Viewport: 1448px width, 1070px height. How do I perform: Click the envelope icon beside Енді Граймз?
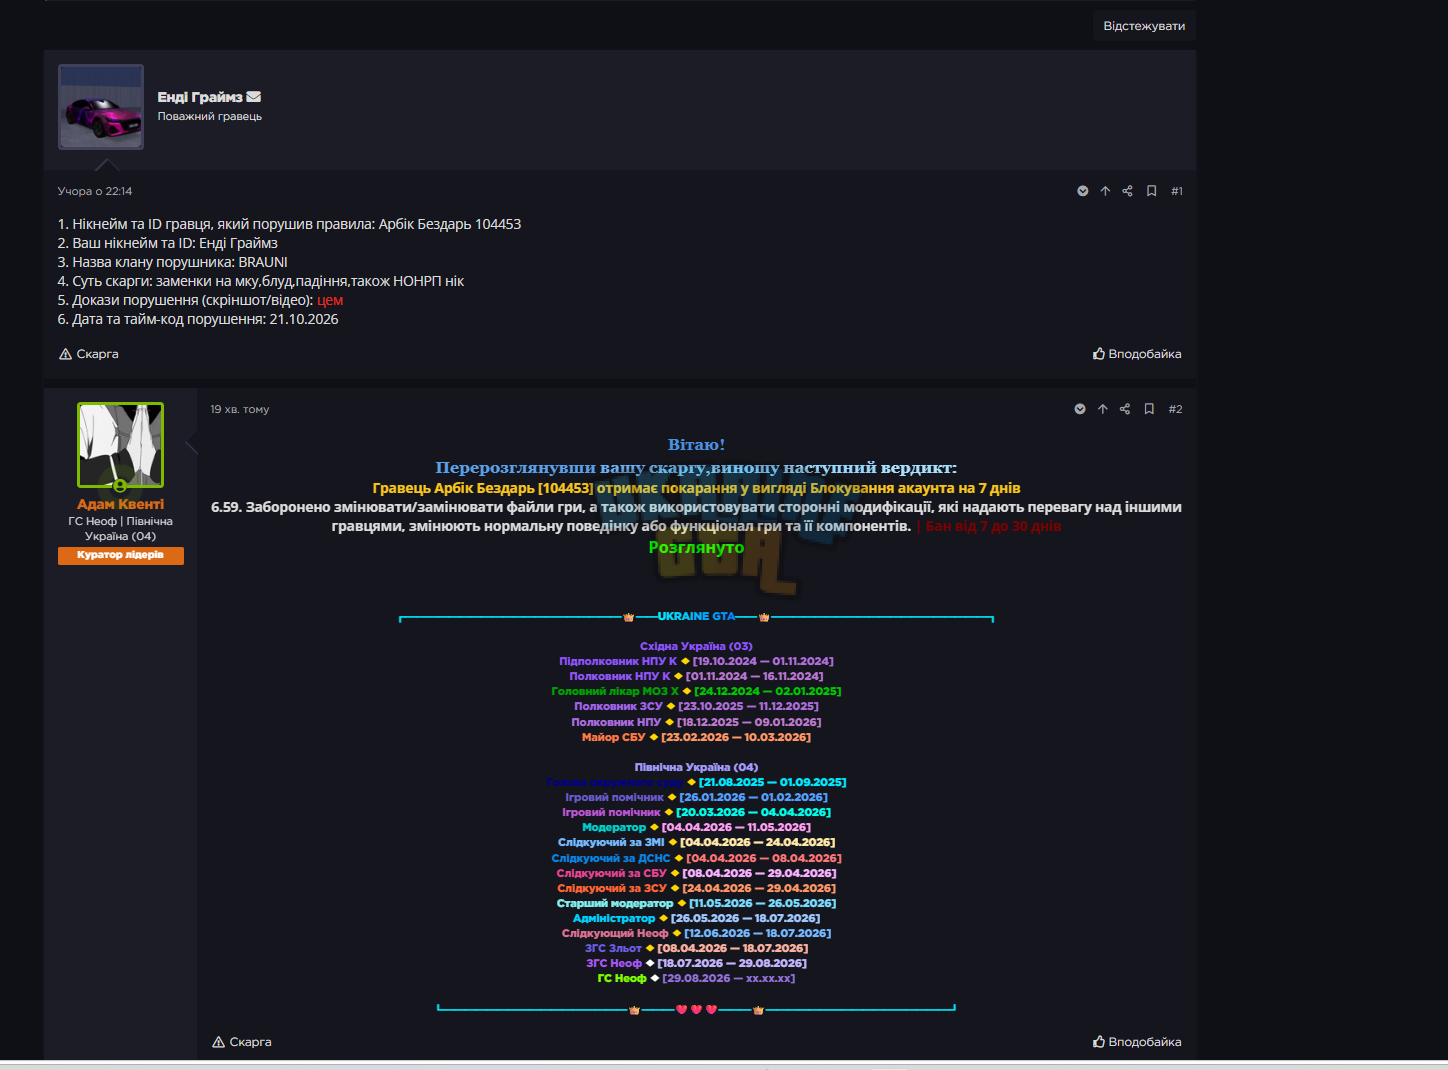click(x=254, y=97)
